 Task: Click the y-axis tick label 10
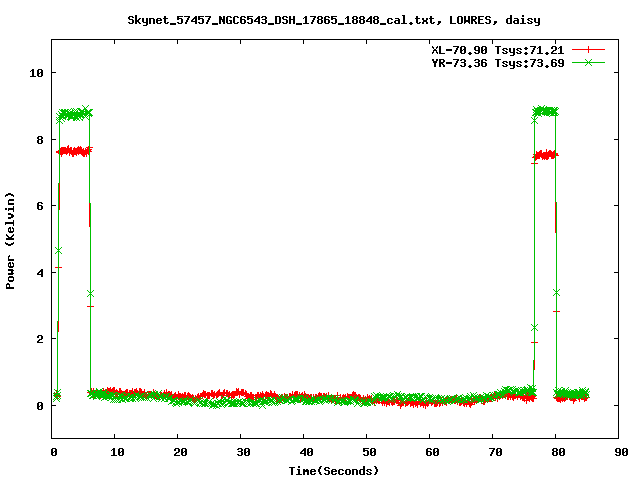tap(36, 73)
